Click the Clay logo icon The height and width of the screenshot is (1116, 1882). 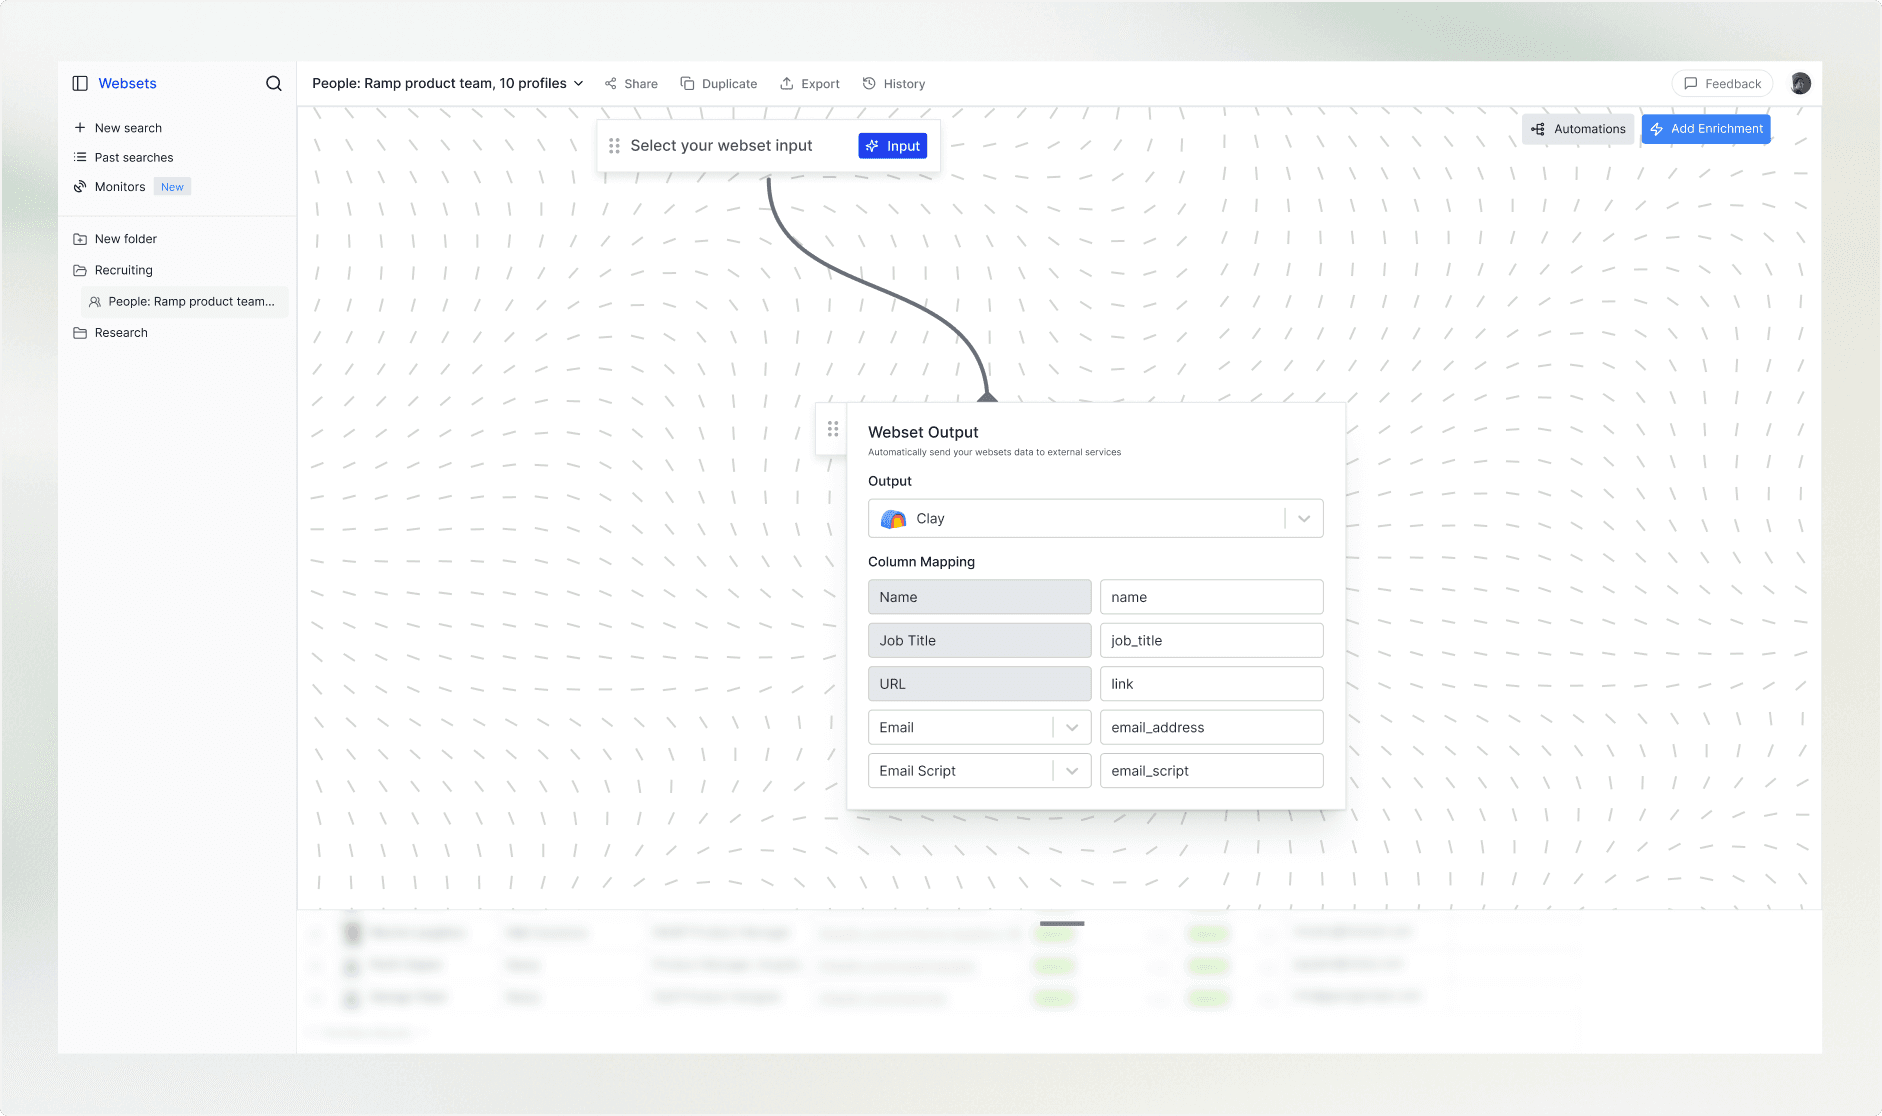[893, 519]
